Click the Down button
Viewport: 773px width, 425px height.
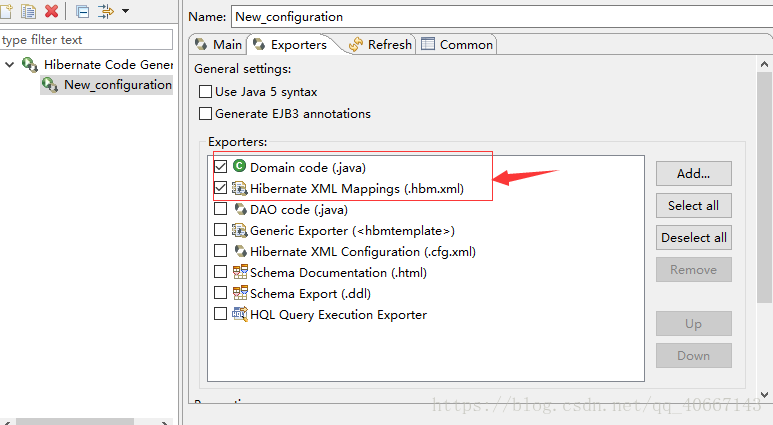pyautogui.click(x=693, y=355)
